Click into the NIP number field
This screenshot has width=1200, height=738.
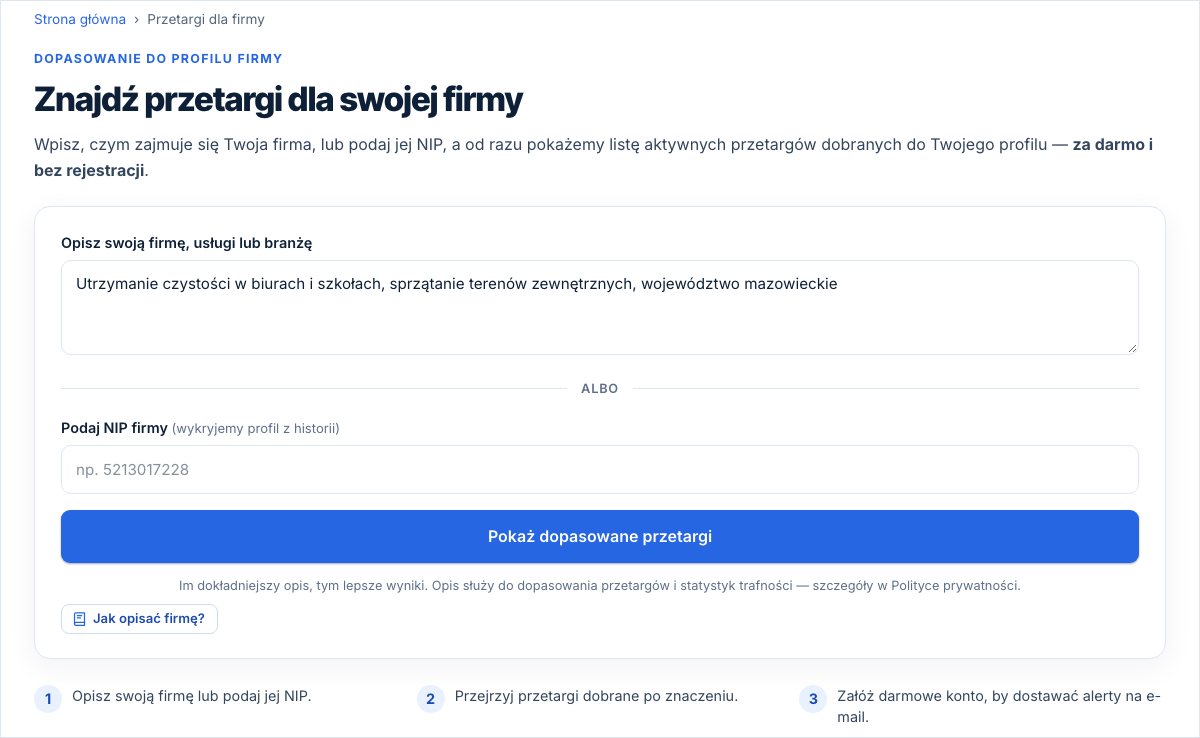[x=600, y=469]
